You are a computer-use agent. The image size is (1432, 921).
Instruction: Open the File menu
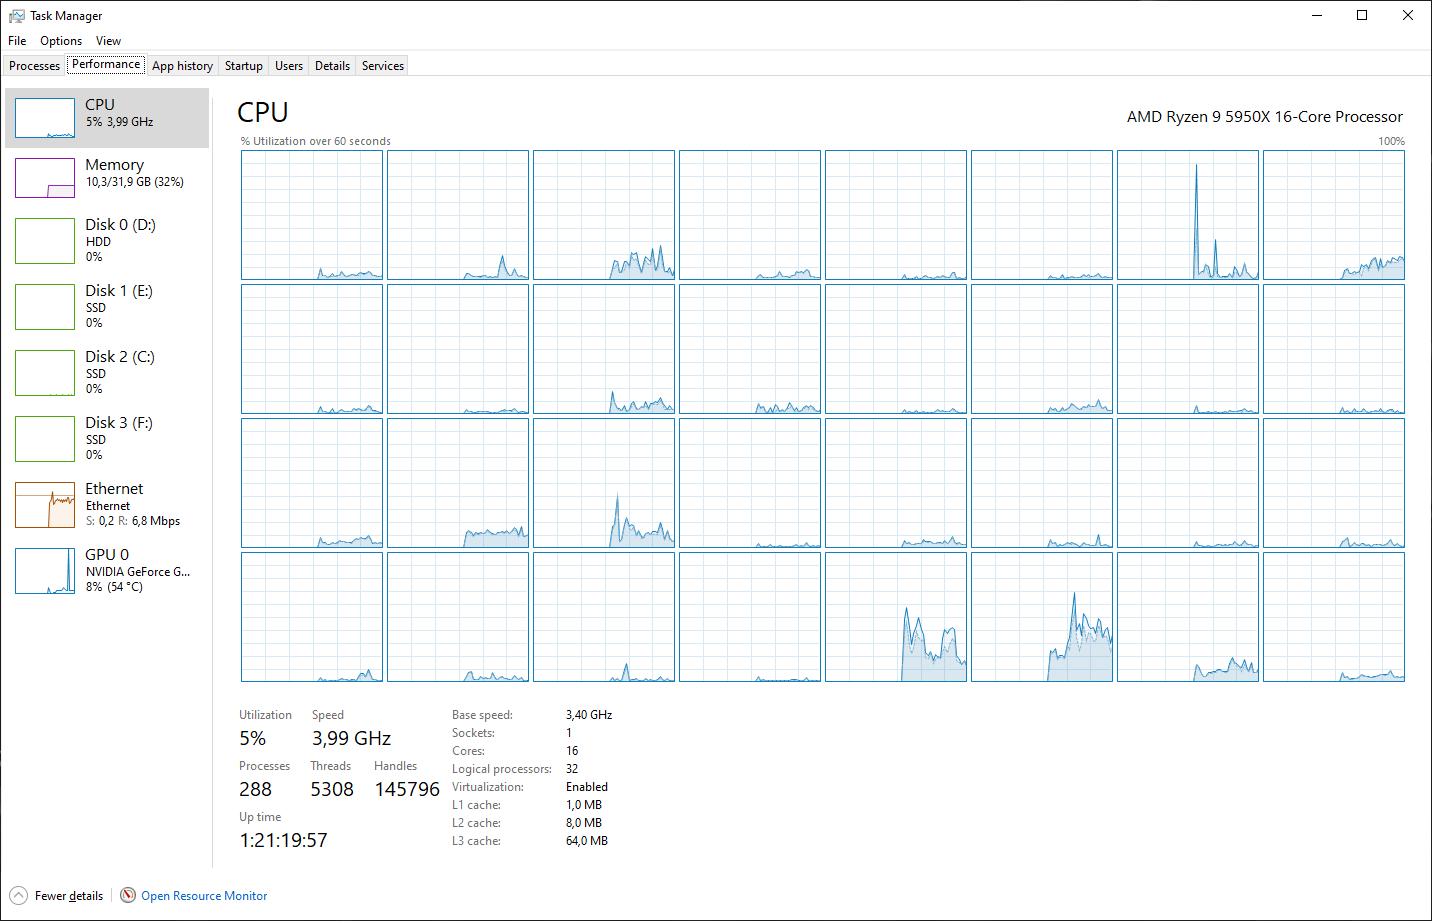17,41
